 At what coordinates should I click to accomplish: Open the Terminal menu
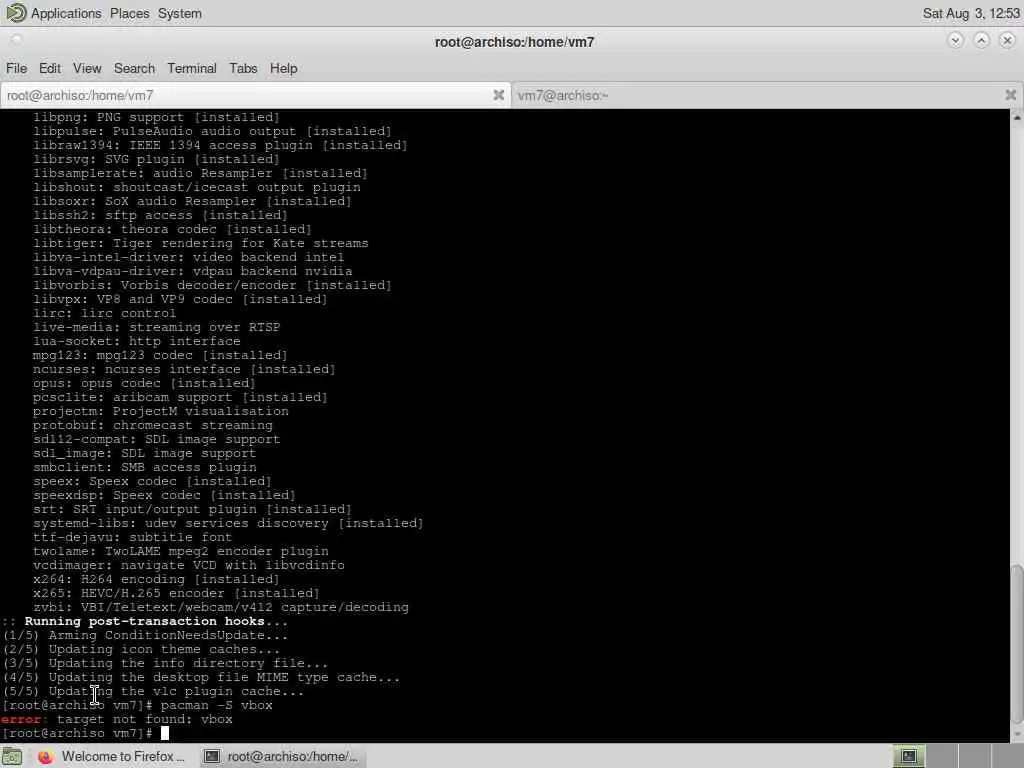tap(191, 68)
